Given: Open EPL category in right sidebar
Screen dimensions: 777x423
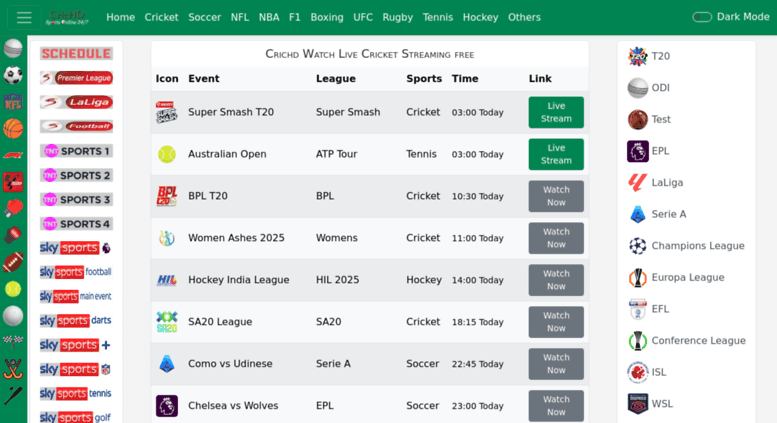Looking at the screenshot, I should pos(648,152).
